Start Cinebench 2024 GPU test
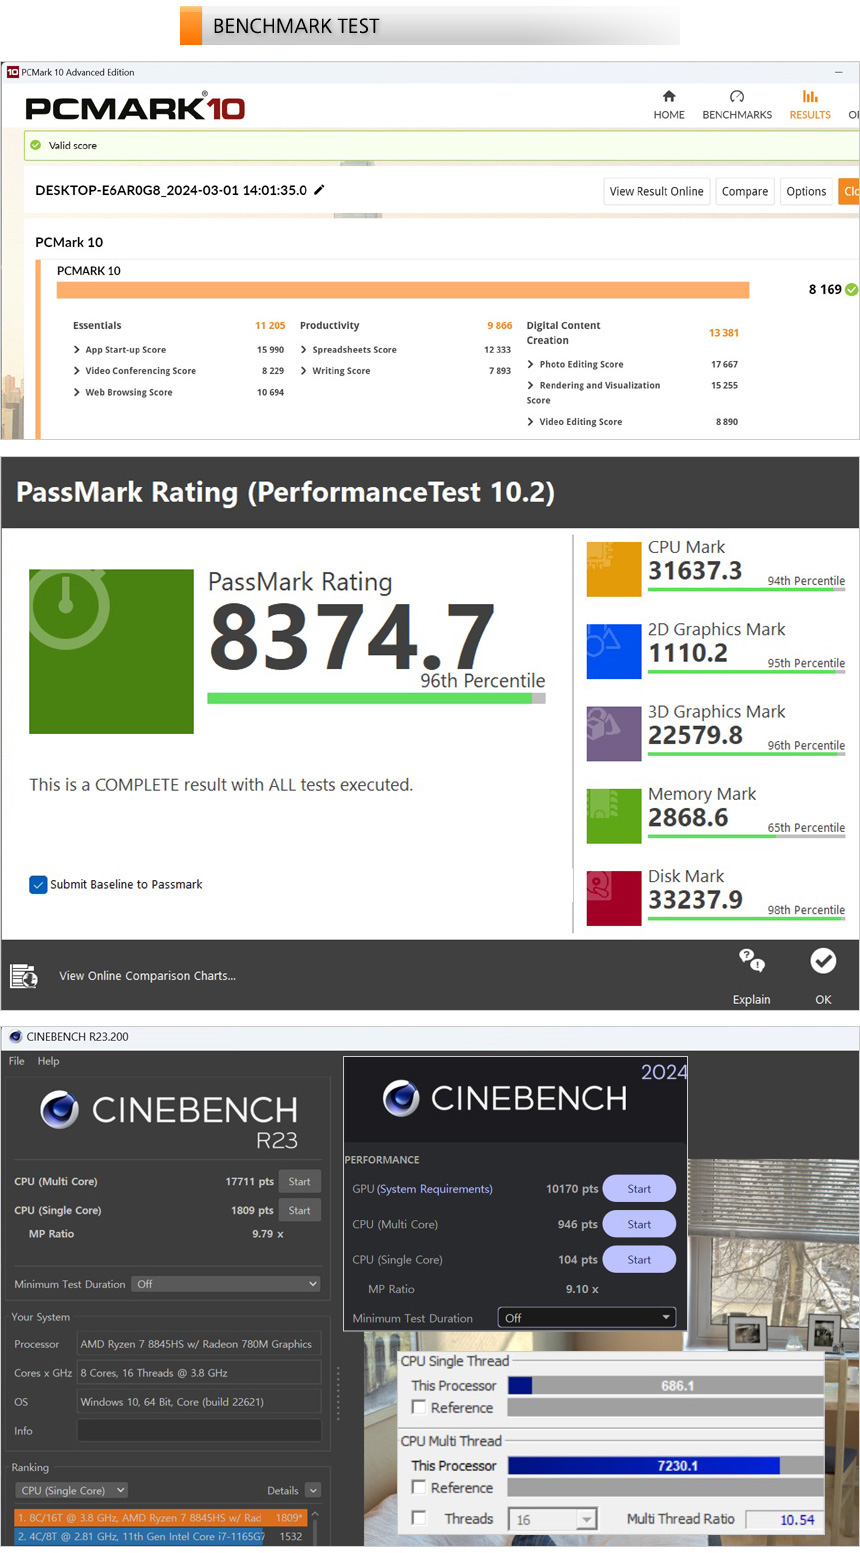 (639, 1189)
